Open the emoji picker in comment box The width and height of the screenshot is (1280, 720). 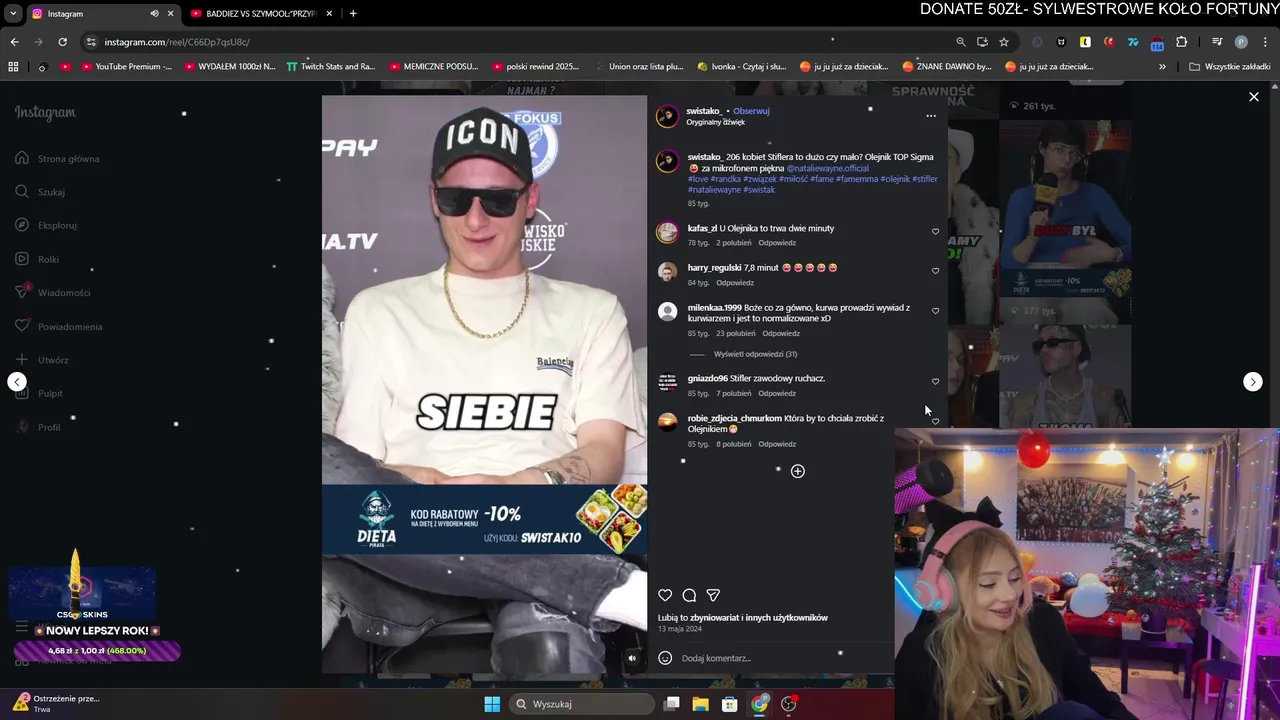click(x=665, y=658)
